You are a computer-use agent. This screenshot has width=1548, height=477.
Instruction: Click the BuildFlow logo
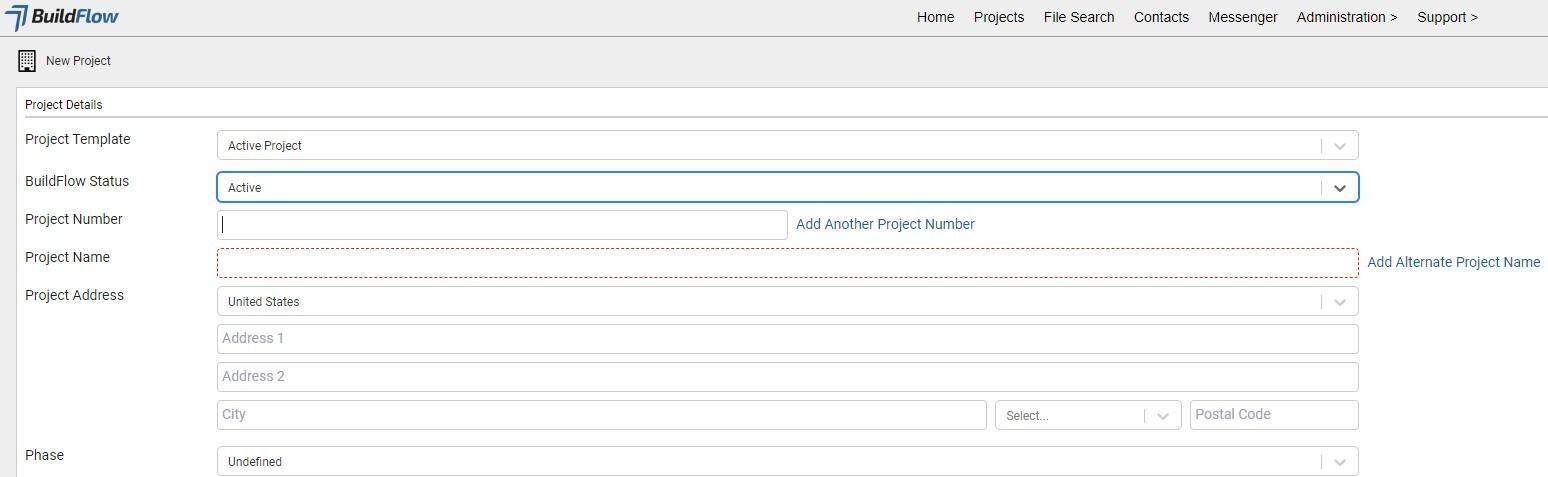coord(62,17)
